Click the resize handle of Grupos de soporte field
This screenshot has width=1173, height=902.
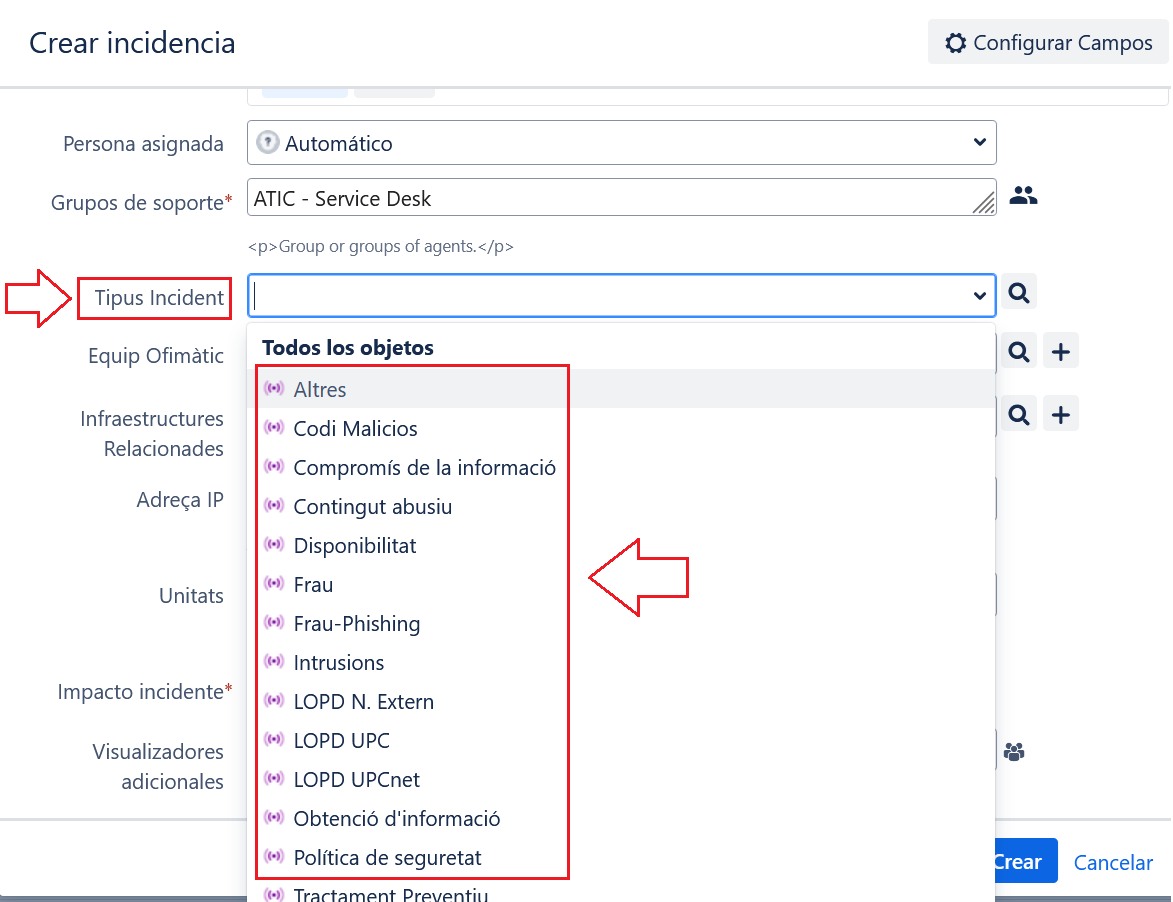point(984,203)
